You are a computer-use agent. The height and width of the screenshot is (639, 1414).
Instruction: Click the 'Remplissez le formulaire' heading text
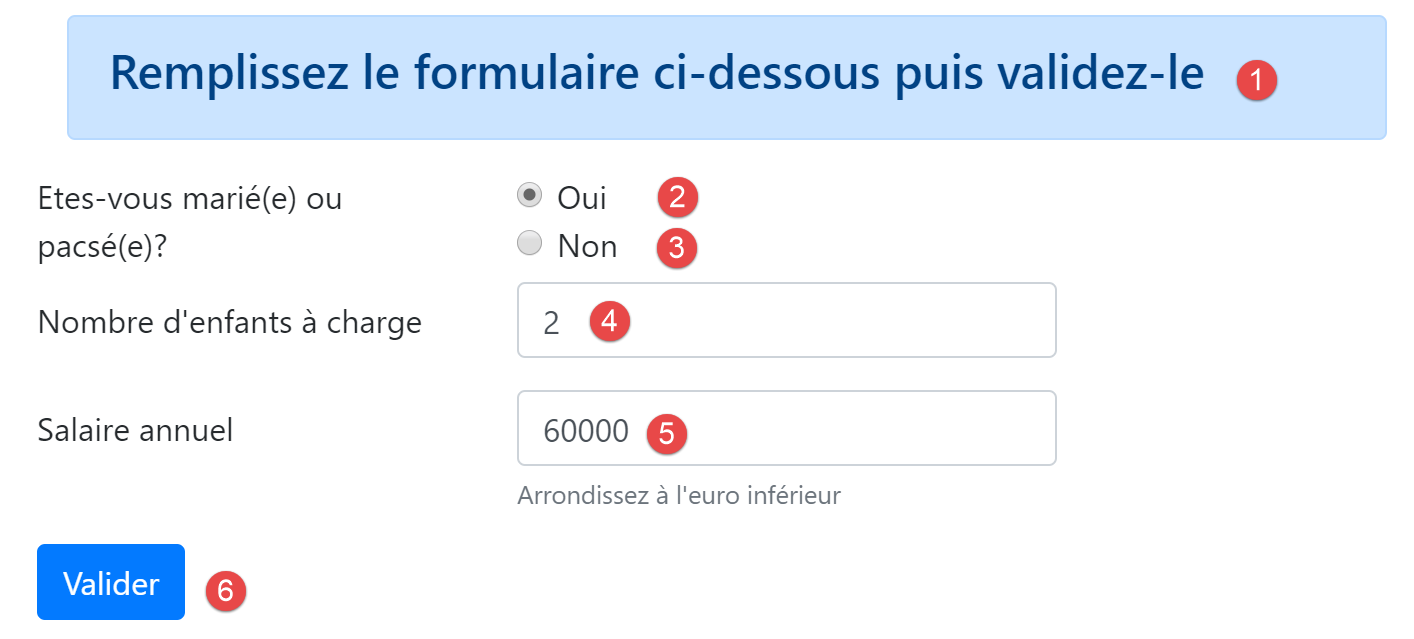[x=656, y=73]
